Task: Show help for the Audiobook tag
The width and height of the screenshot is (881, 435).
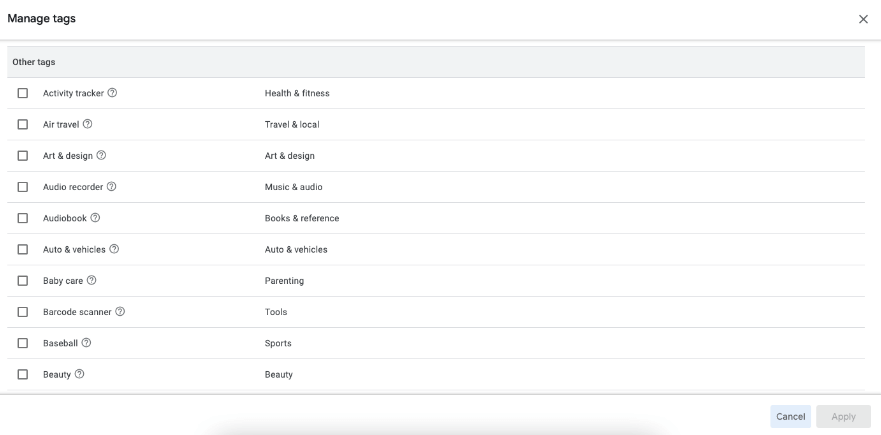Action: [96, 218]
